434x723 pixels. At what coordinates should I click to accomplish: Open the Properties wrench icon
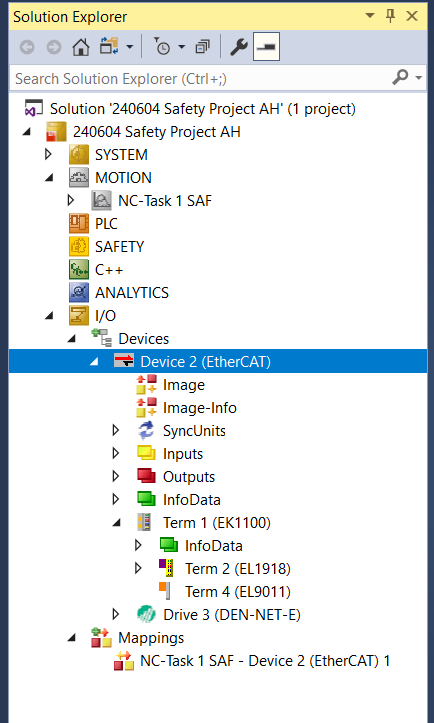click(x=238, y=47)
